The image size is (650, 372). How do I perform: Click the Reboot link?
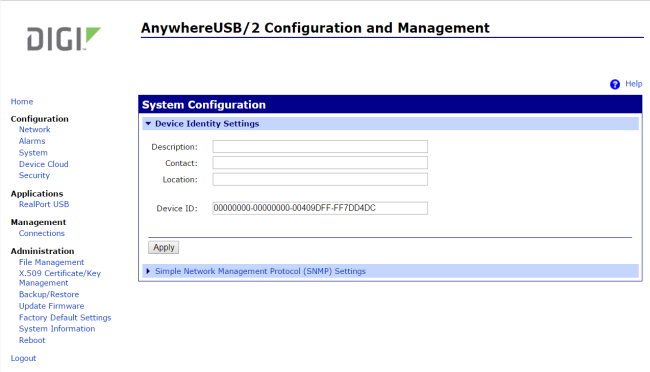32,340
